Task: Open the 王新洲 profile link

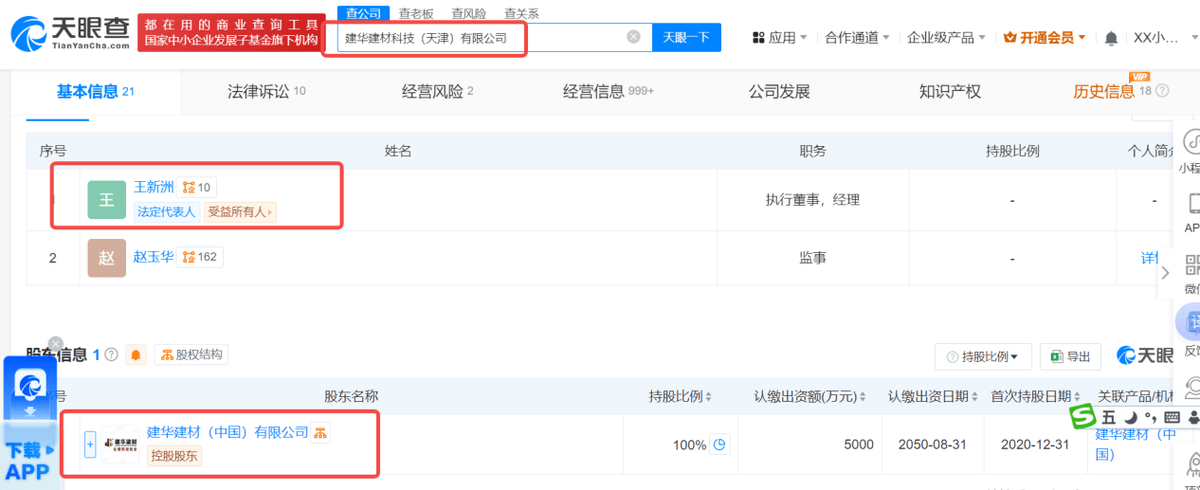Action: tap(154, 187)
